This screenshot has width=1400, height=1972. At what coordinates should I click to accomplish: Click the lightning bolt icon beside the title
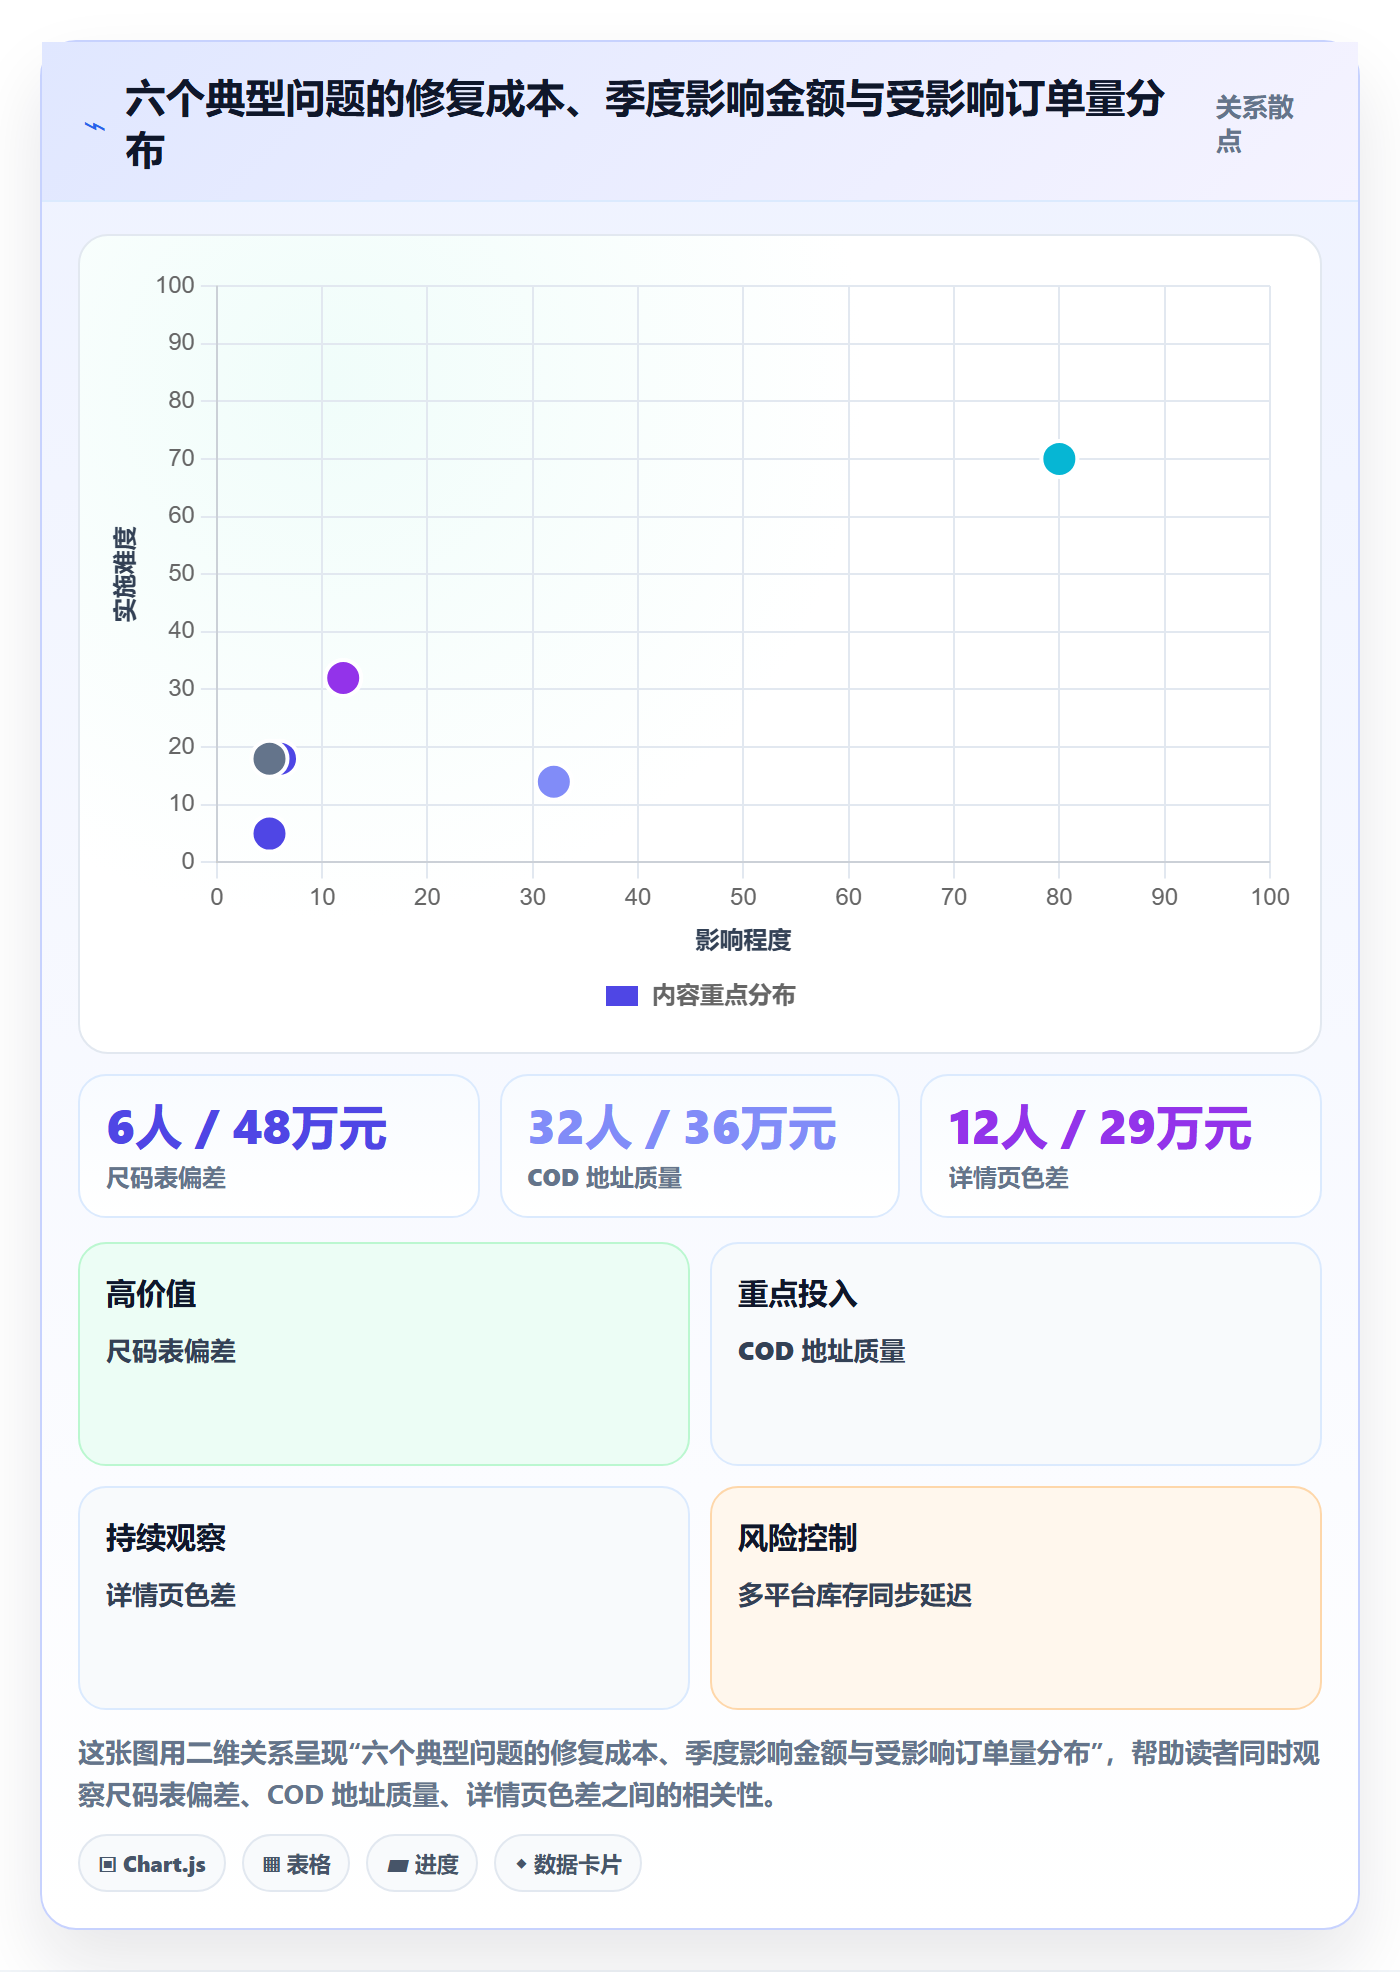pyautogui.click(x=95, y=126)
